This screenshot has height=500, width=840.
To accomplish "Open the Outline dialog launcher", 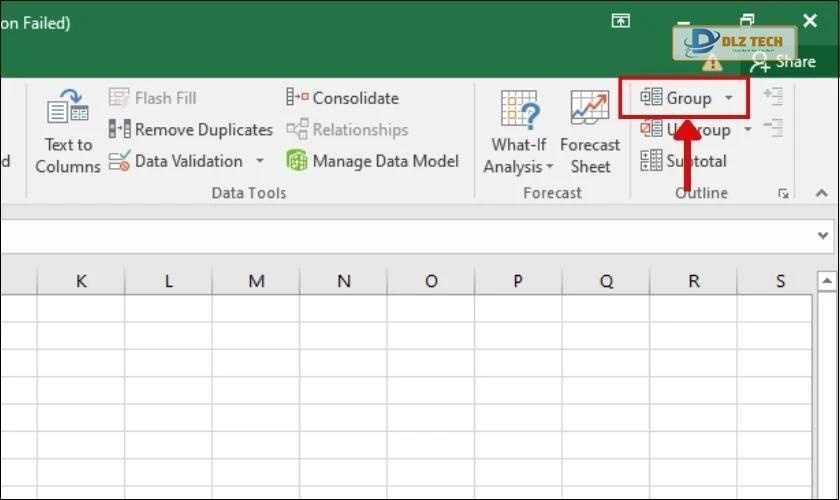I will click(785, 193).
